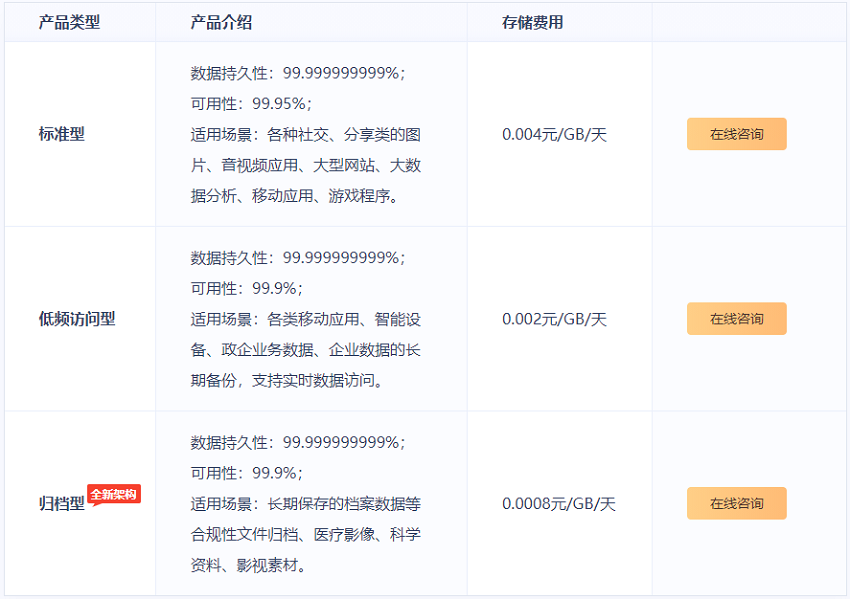The width and height of the screenshot is (850, 599).
Task: Click 可用性：99.9% line in 低频访问型 row
Action: [247, 288]
